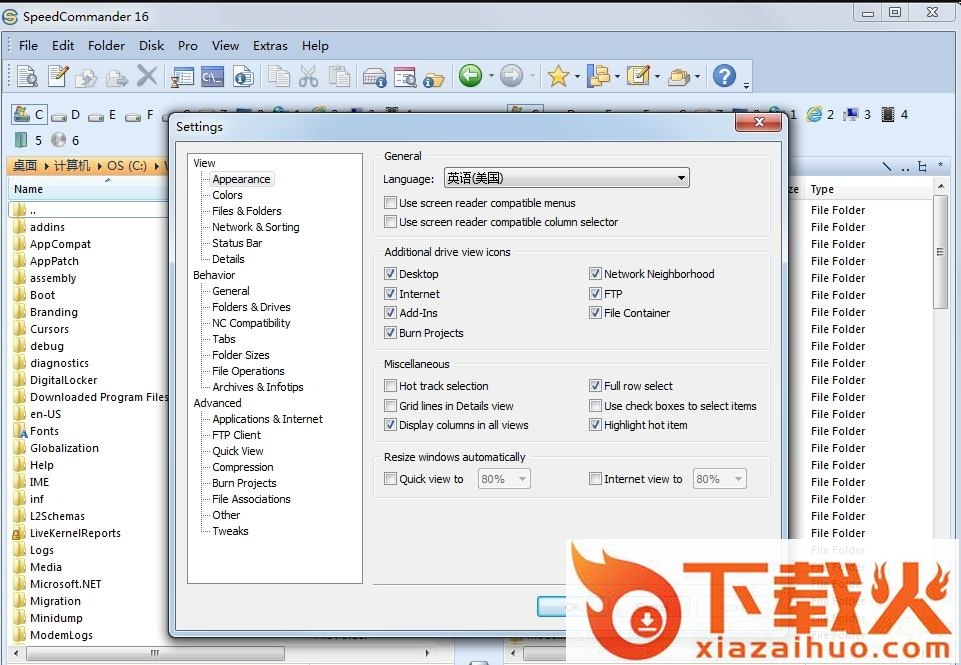Image resolution: width=961 pixels, height=665 pixels.
Task: Select Tweaks in settings tree
Action: tap(230, 531)
